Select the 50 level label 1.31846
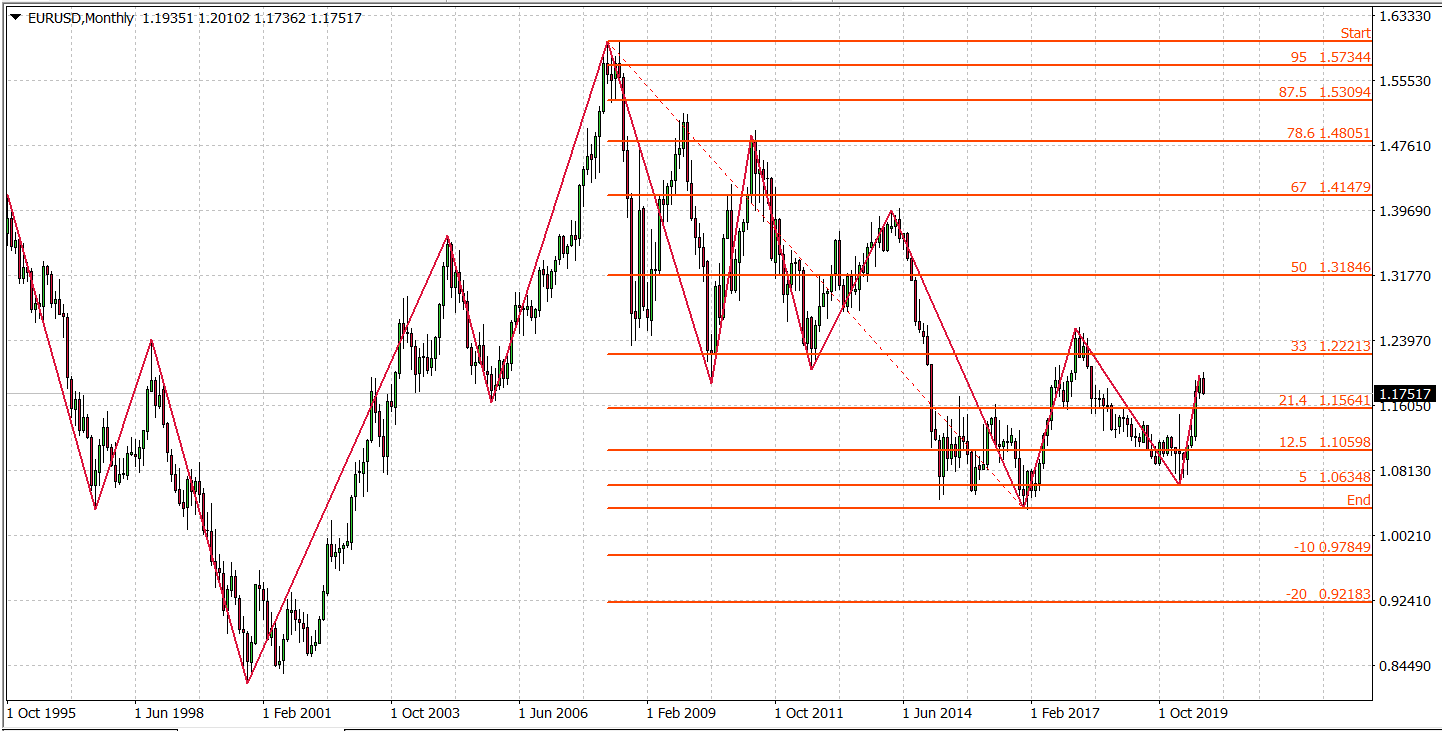1442x732 pixels. click(x=1331, y=267)
